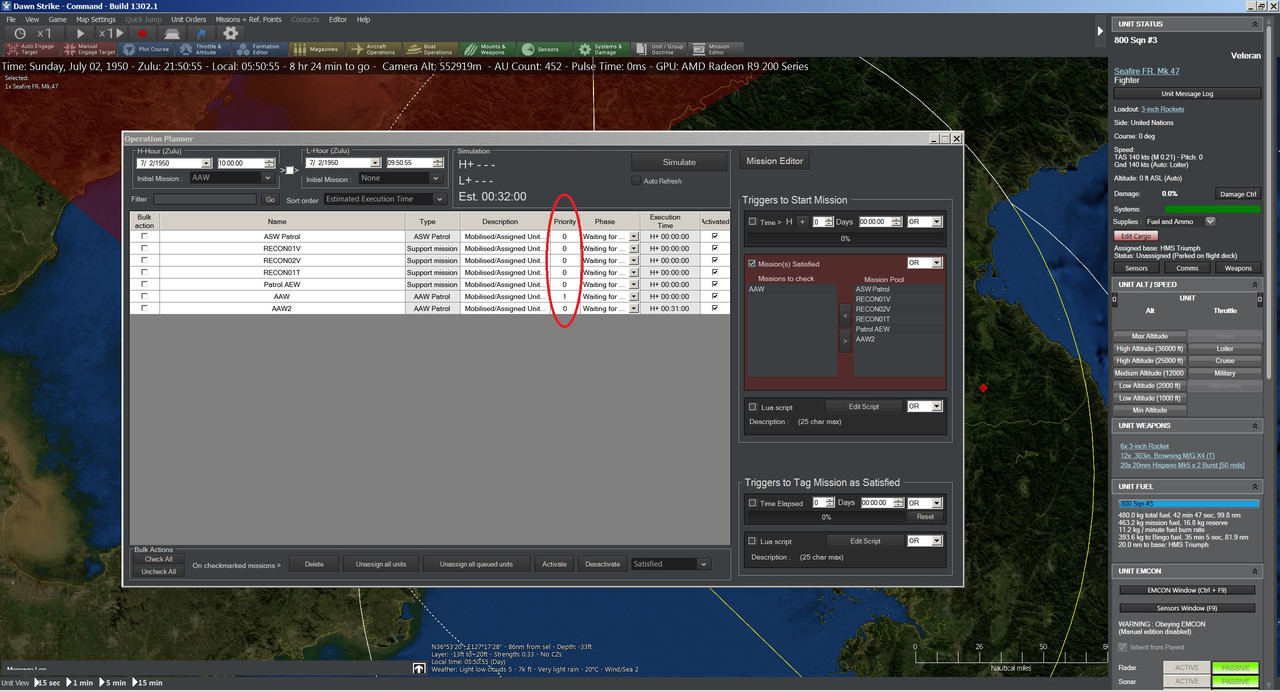
Task: Click the Unit Message Log button
Action: 1188,94
